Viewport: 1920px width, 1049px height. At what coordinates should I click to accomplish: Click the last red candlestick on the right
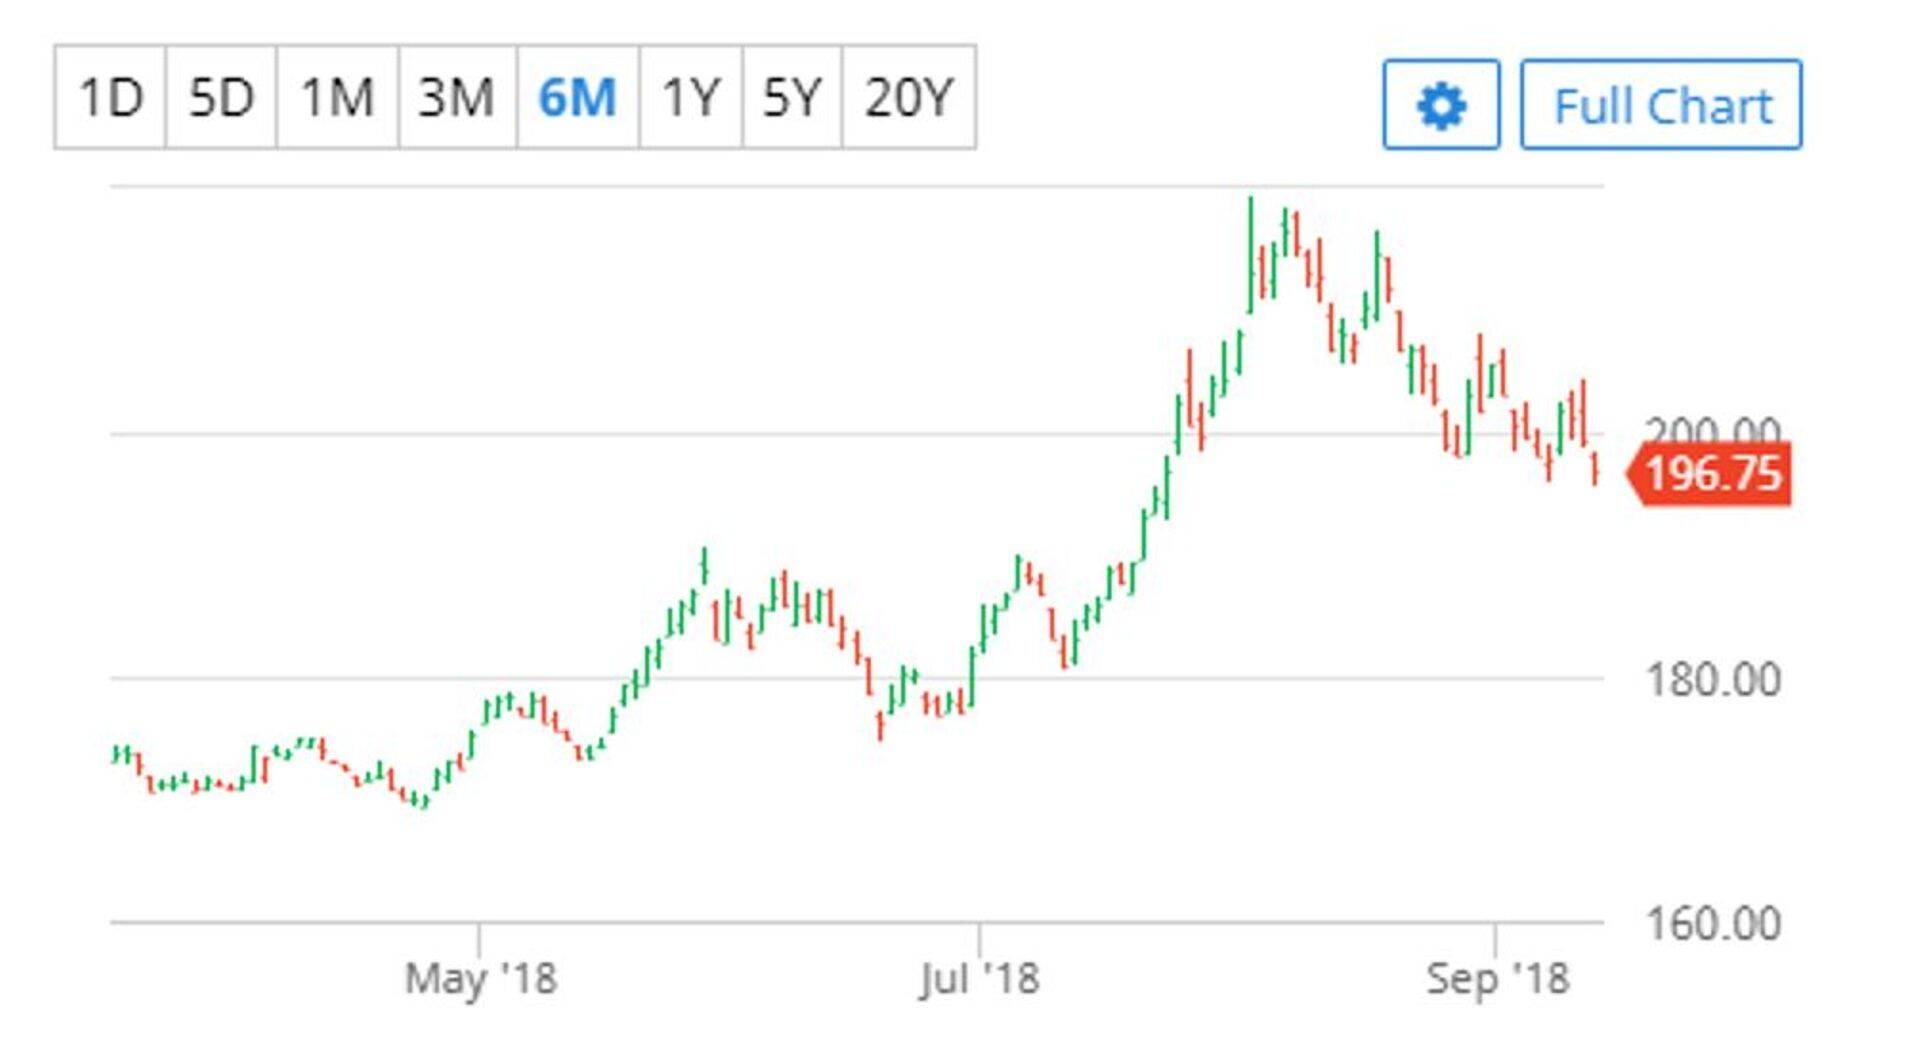tap(1594, 468)
